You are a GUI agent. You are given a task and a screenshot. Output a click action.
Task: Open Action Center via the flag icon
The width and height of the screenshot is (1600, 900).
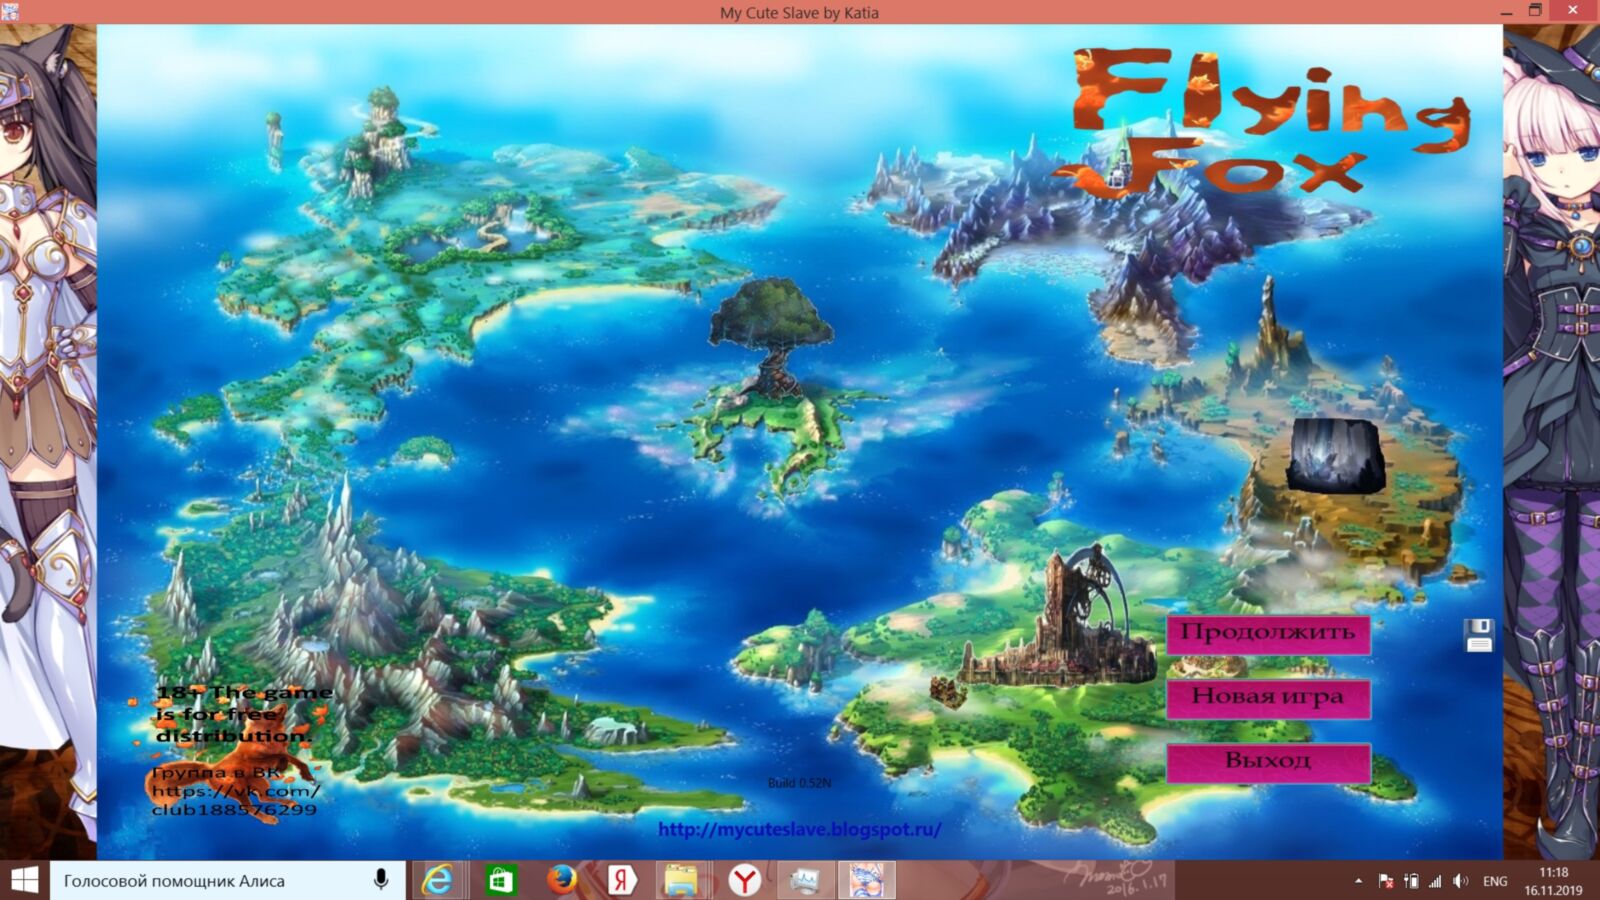1385,881
